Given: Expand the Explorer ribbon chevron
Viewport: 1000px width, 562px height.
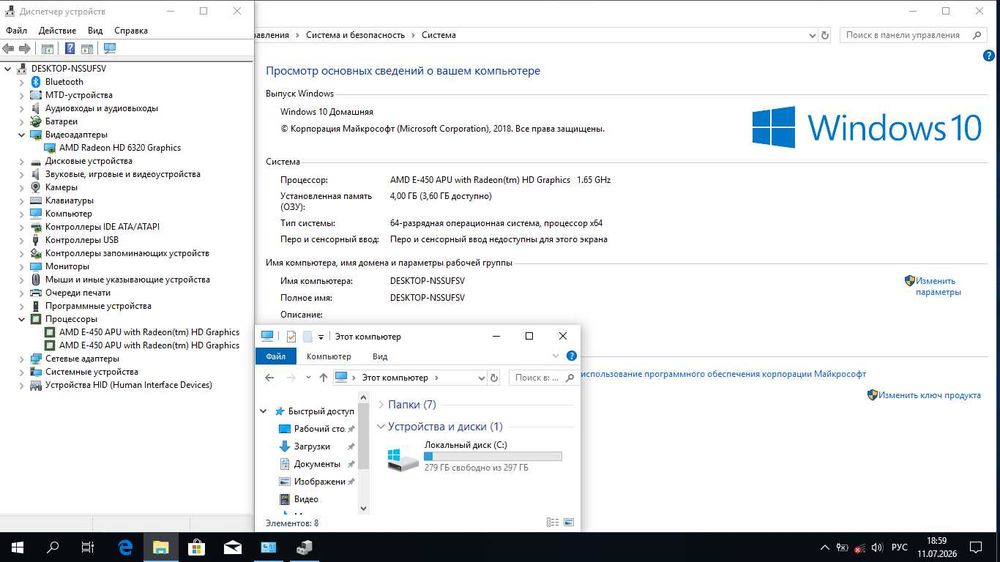Looking at the screenshot, I should (555, 356).
